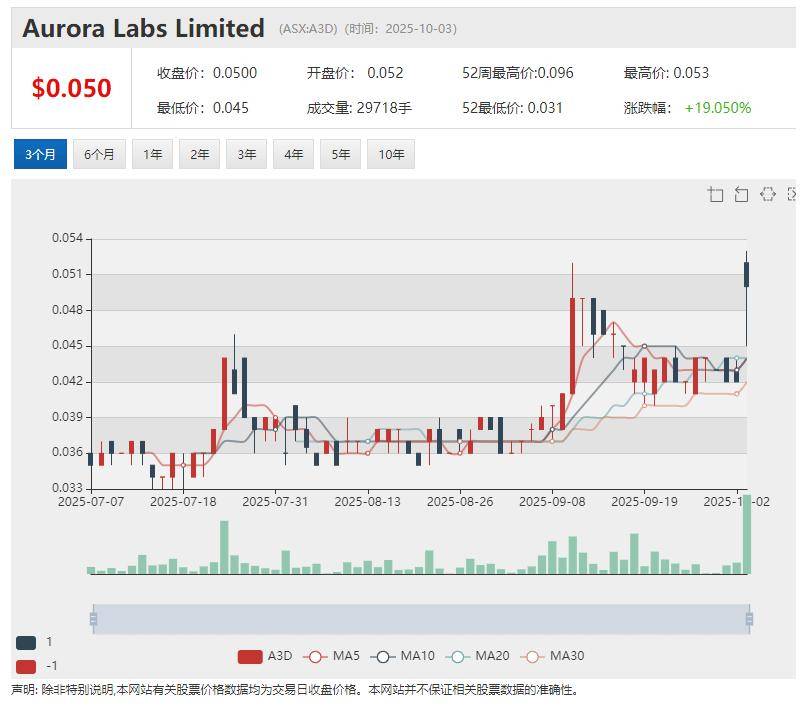Choose the 2年 period button
The width and height of the screenshot is (808, 712).
[x=199, y=154]
